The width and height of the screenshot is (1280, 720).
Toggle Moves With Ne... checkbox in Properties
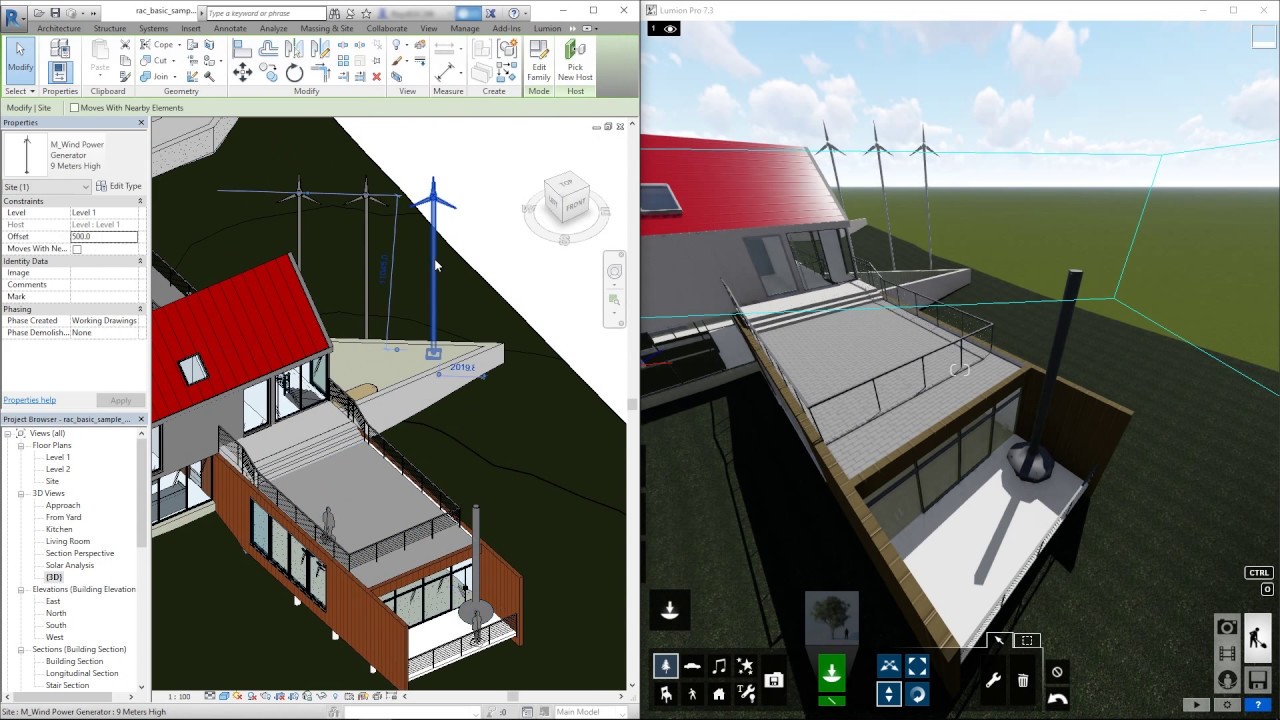(x=76, y=249)
